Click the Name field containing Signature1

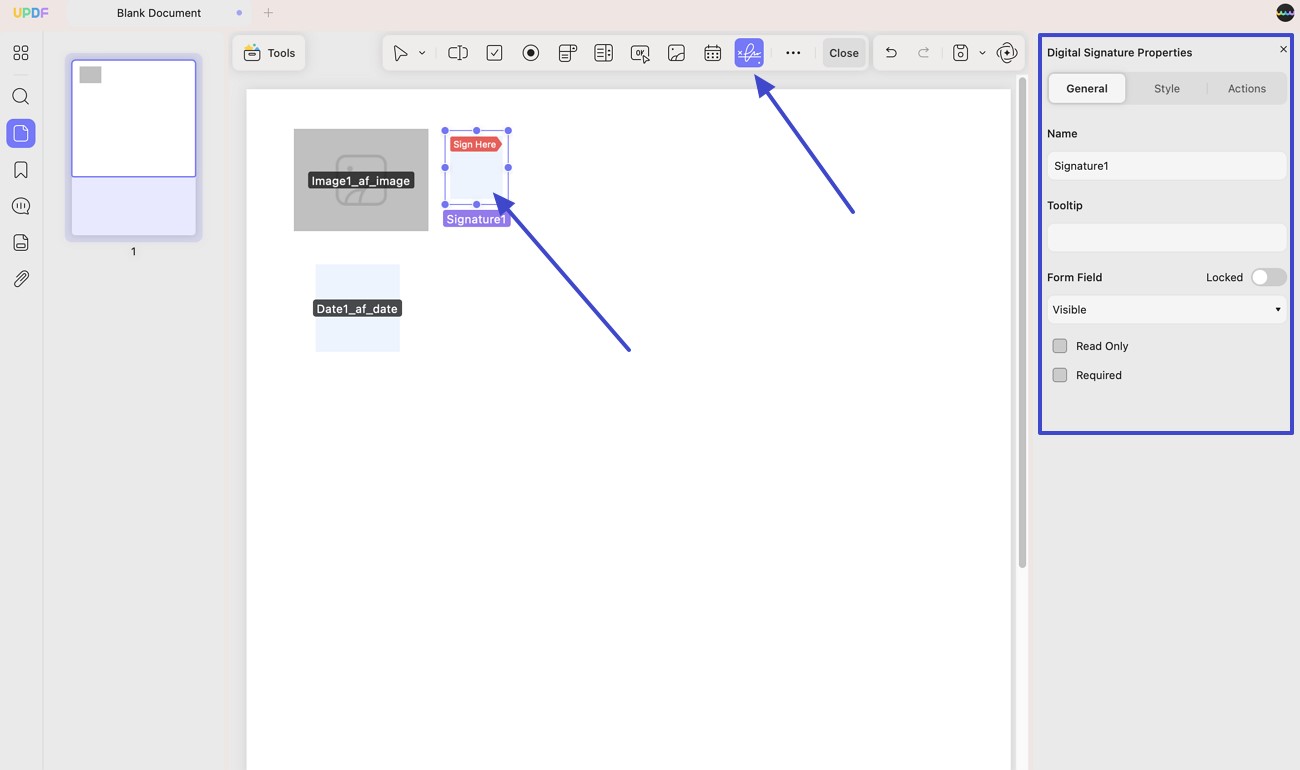[1167, 166]
